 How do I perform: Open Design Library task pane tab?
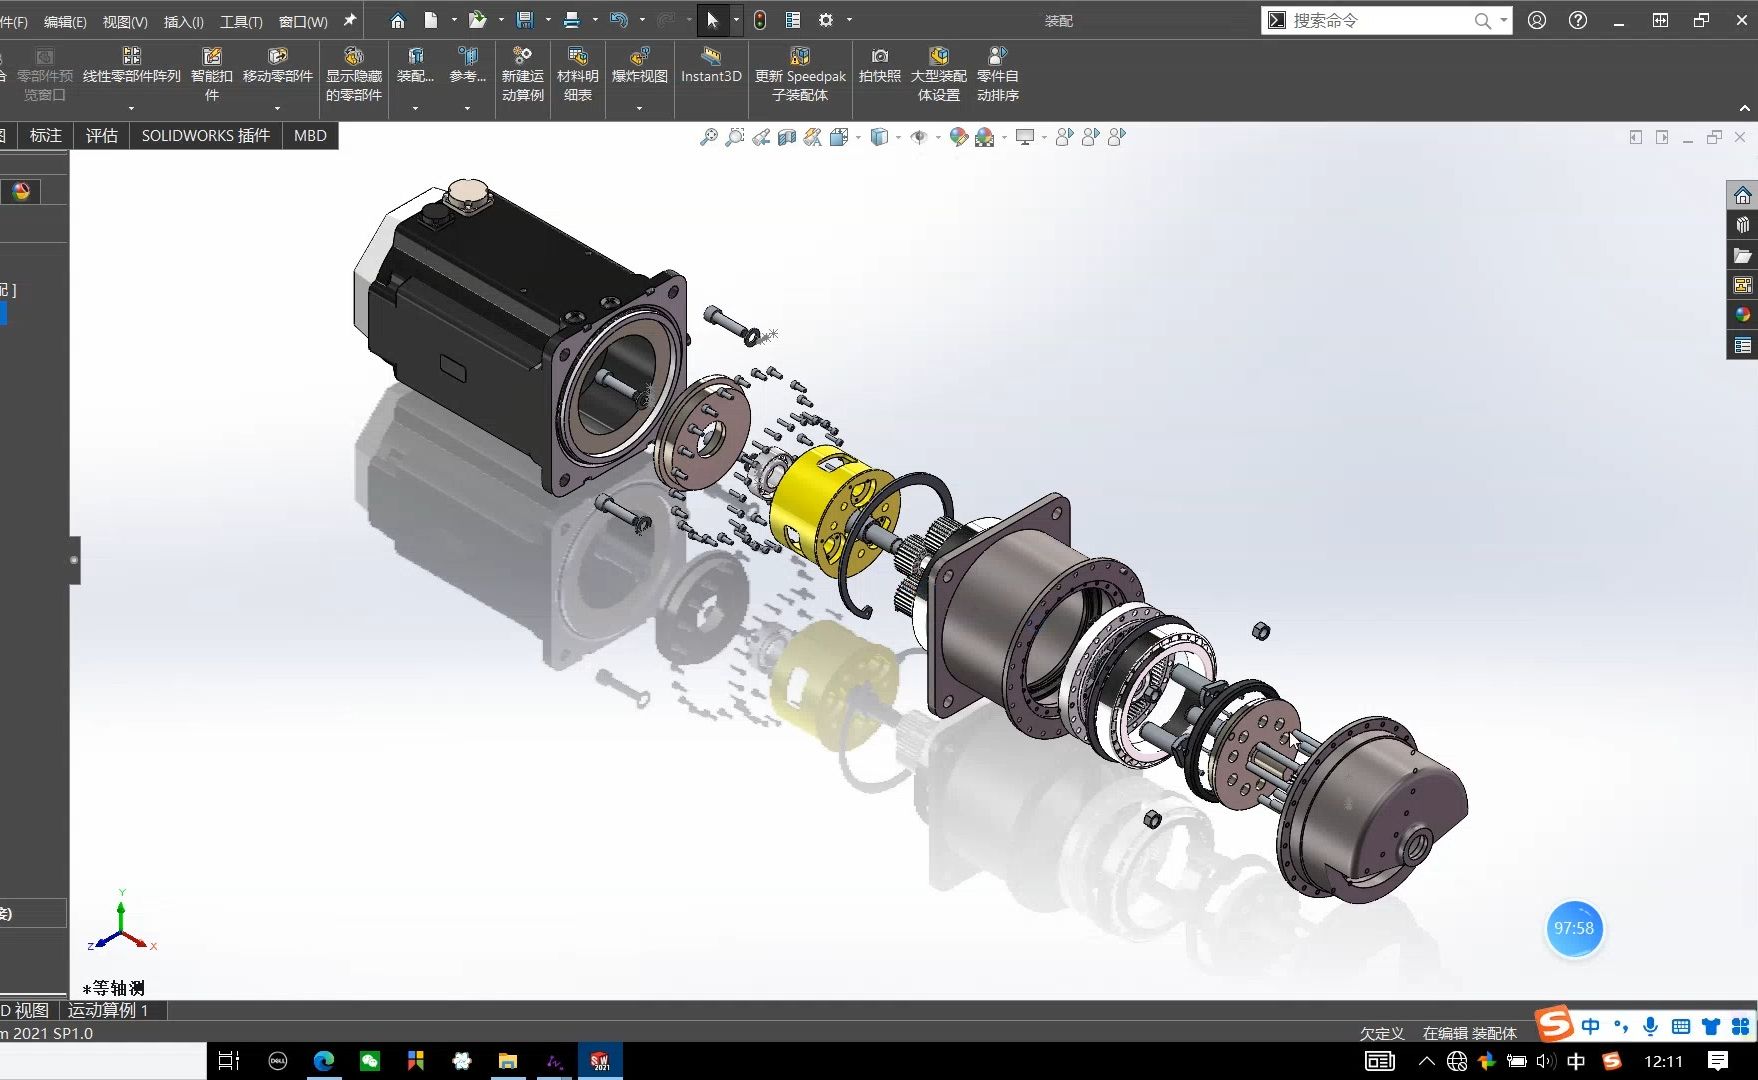pos(1743,225)
